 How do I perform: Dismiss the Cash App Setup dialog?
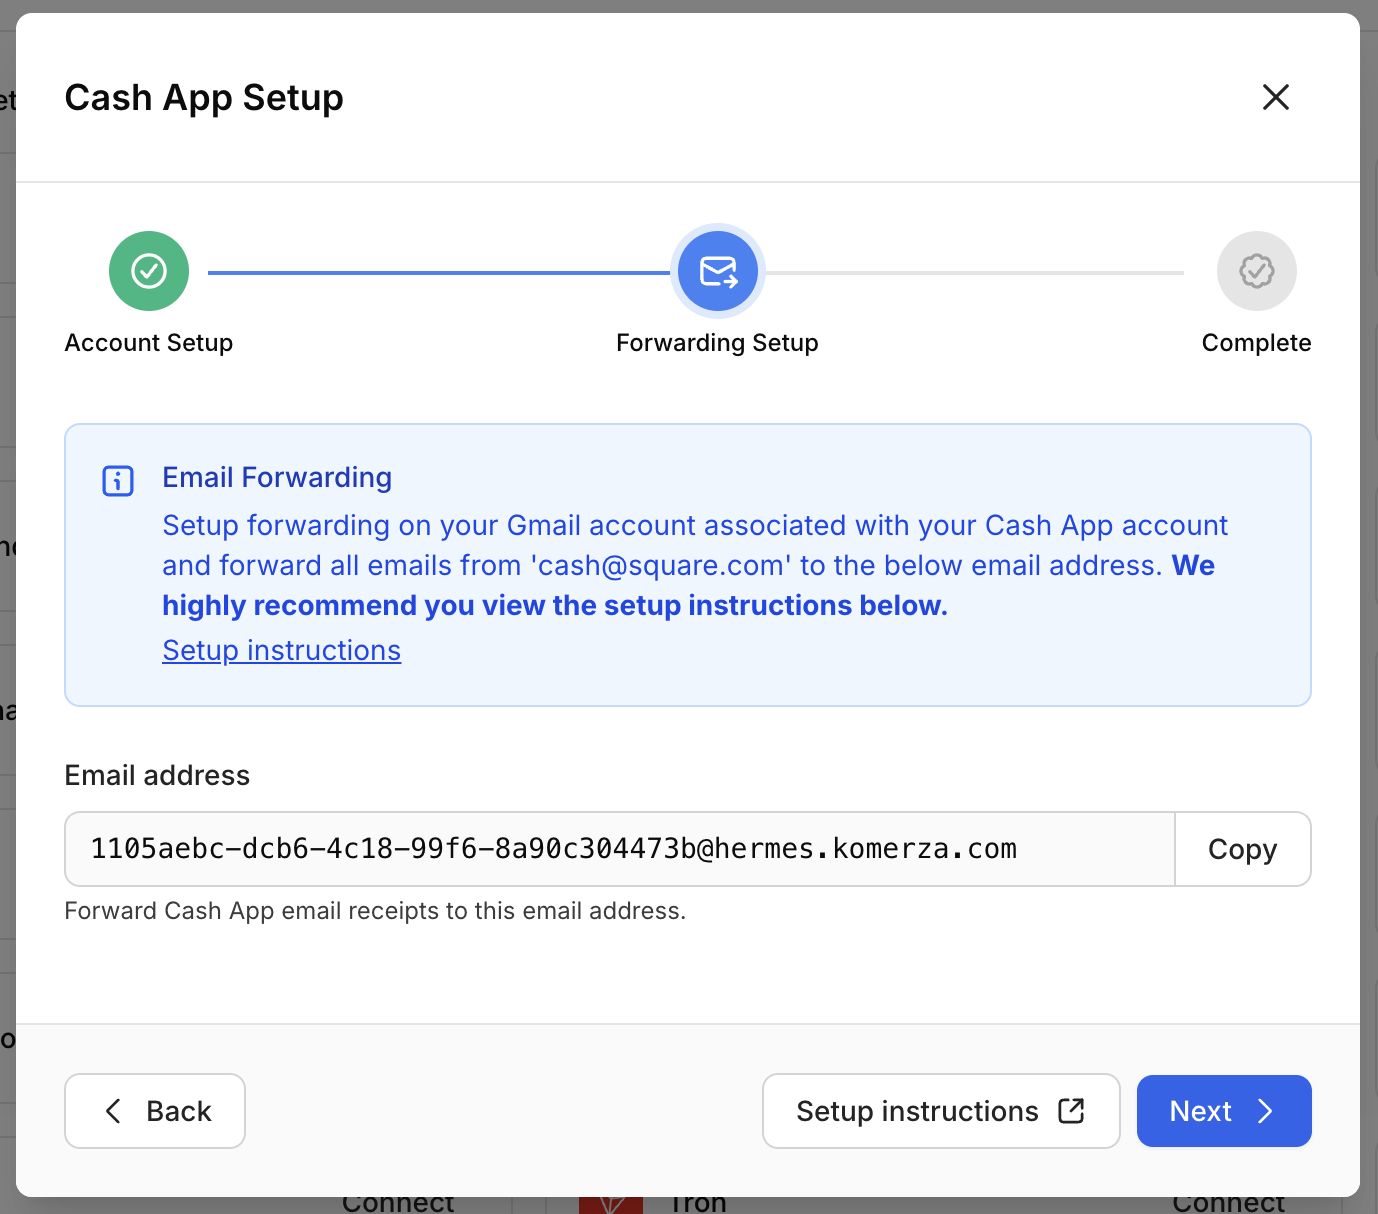click(x=1275, y=97)
